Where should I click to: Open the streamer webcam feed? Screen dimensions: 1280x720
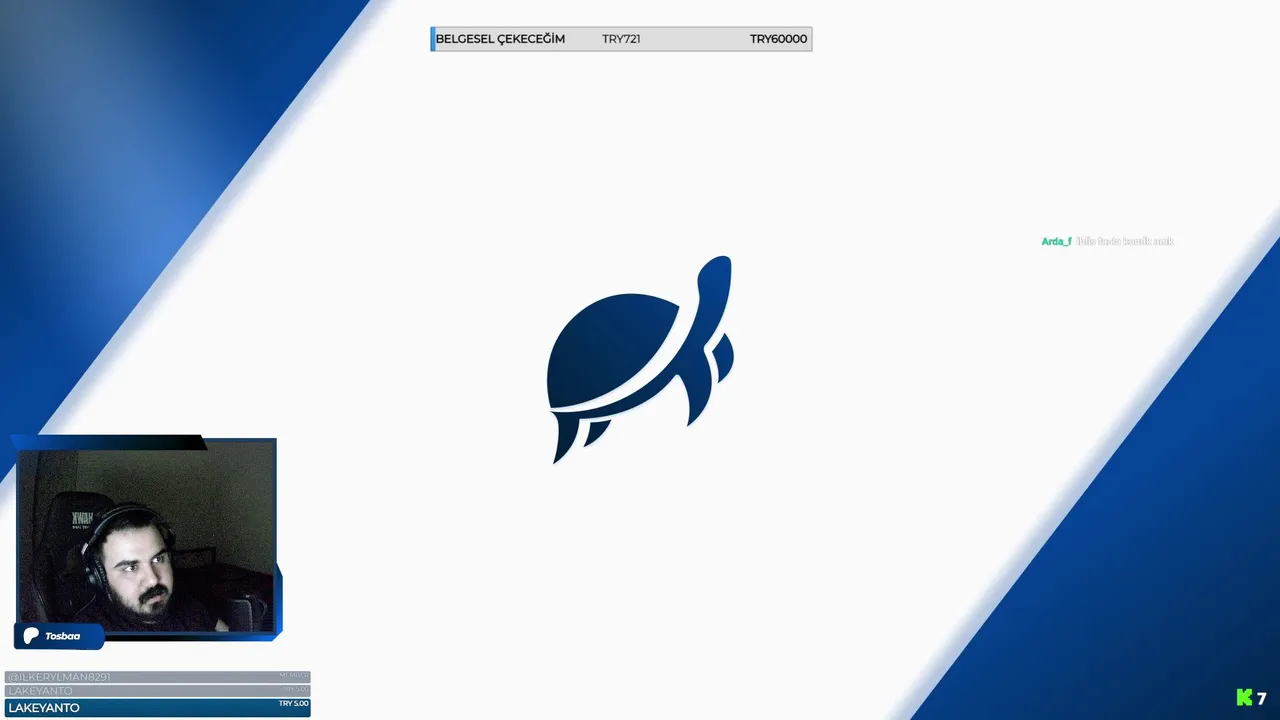point(147,540)
